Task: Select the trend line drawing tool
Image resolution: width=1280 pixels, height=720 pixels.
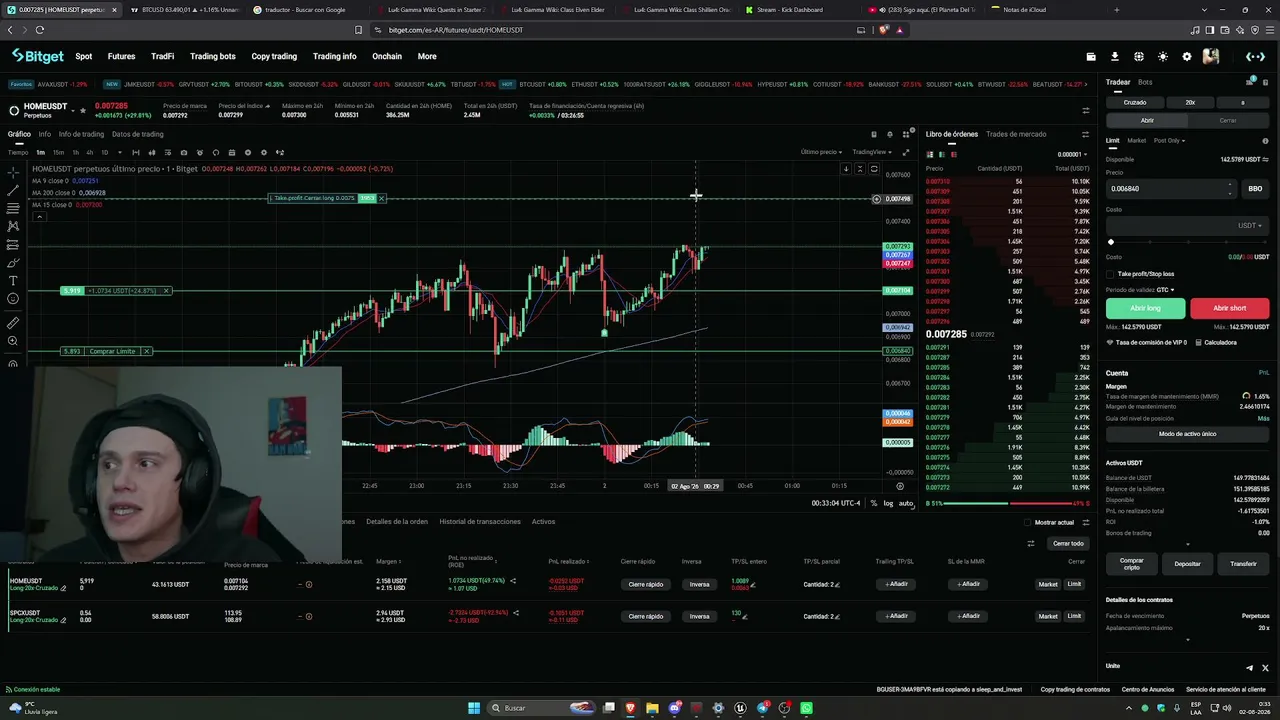Action: click(x=13, y=190)
